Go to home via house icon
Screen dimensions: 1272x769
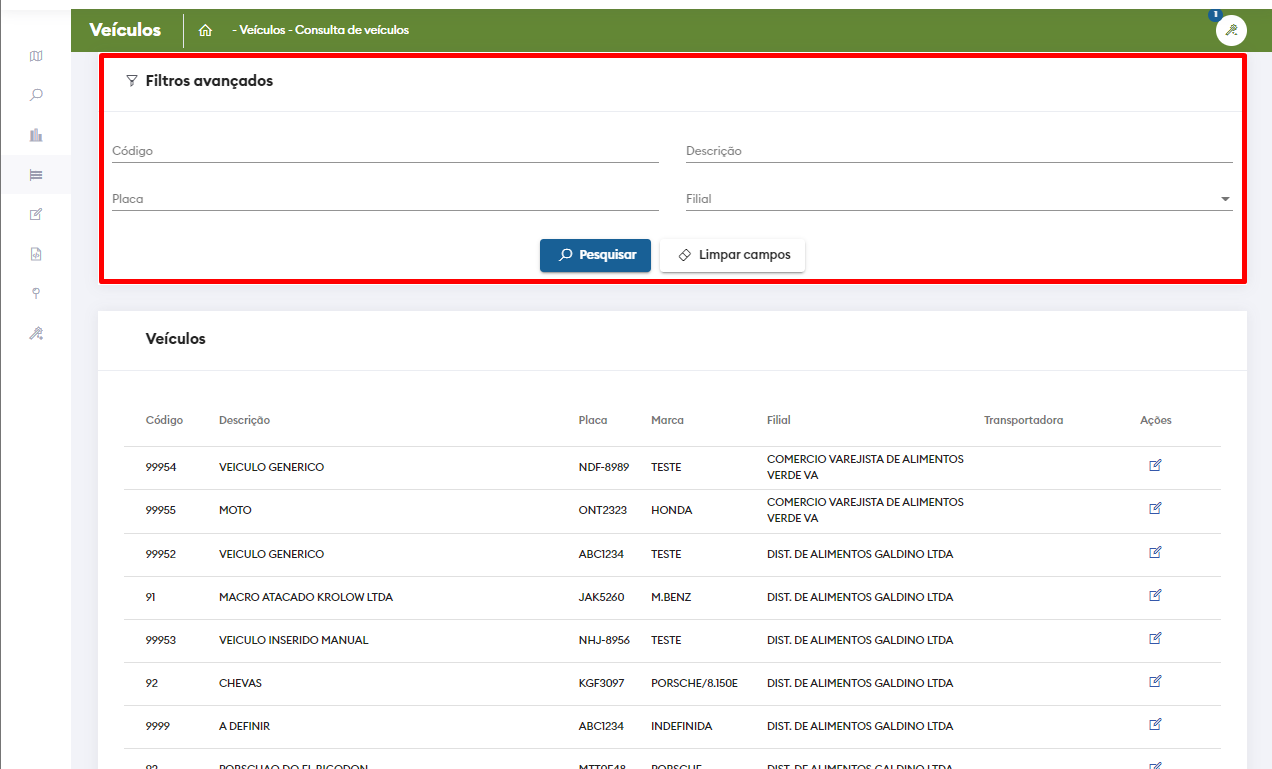point(205,30)
